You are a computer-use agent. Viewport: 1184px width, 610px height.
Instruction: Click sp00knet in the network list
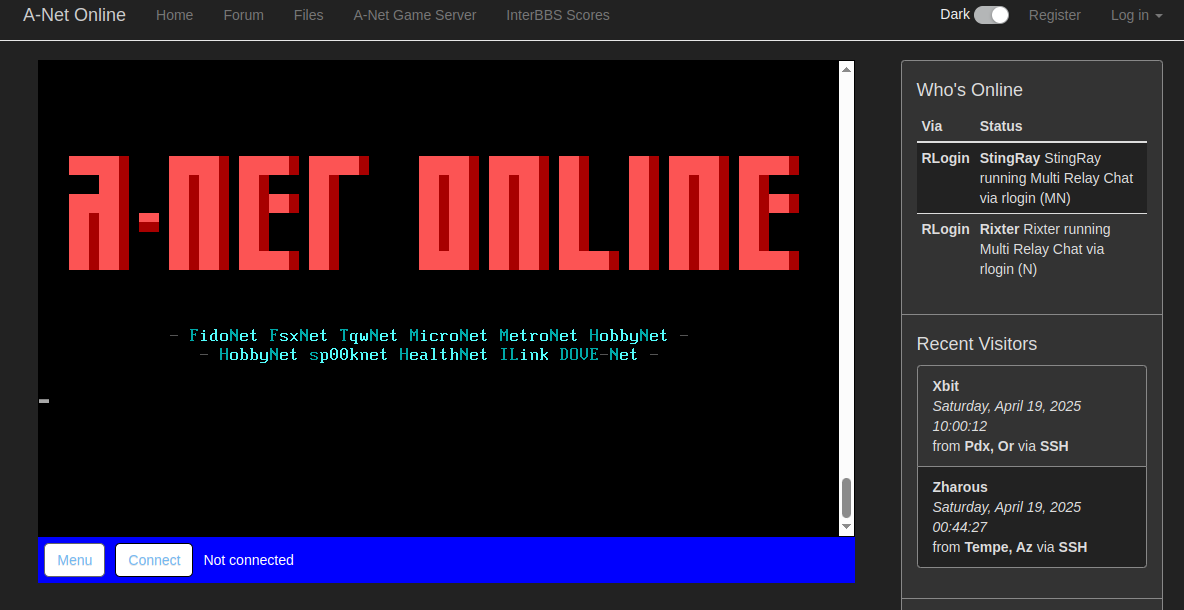[x=349, y=355]
